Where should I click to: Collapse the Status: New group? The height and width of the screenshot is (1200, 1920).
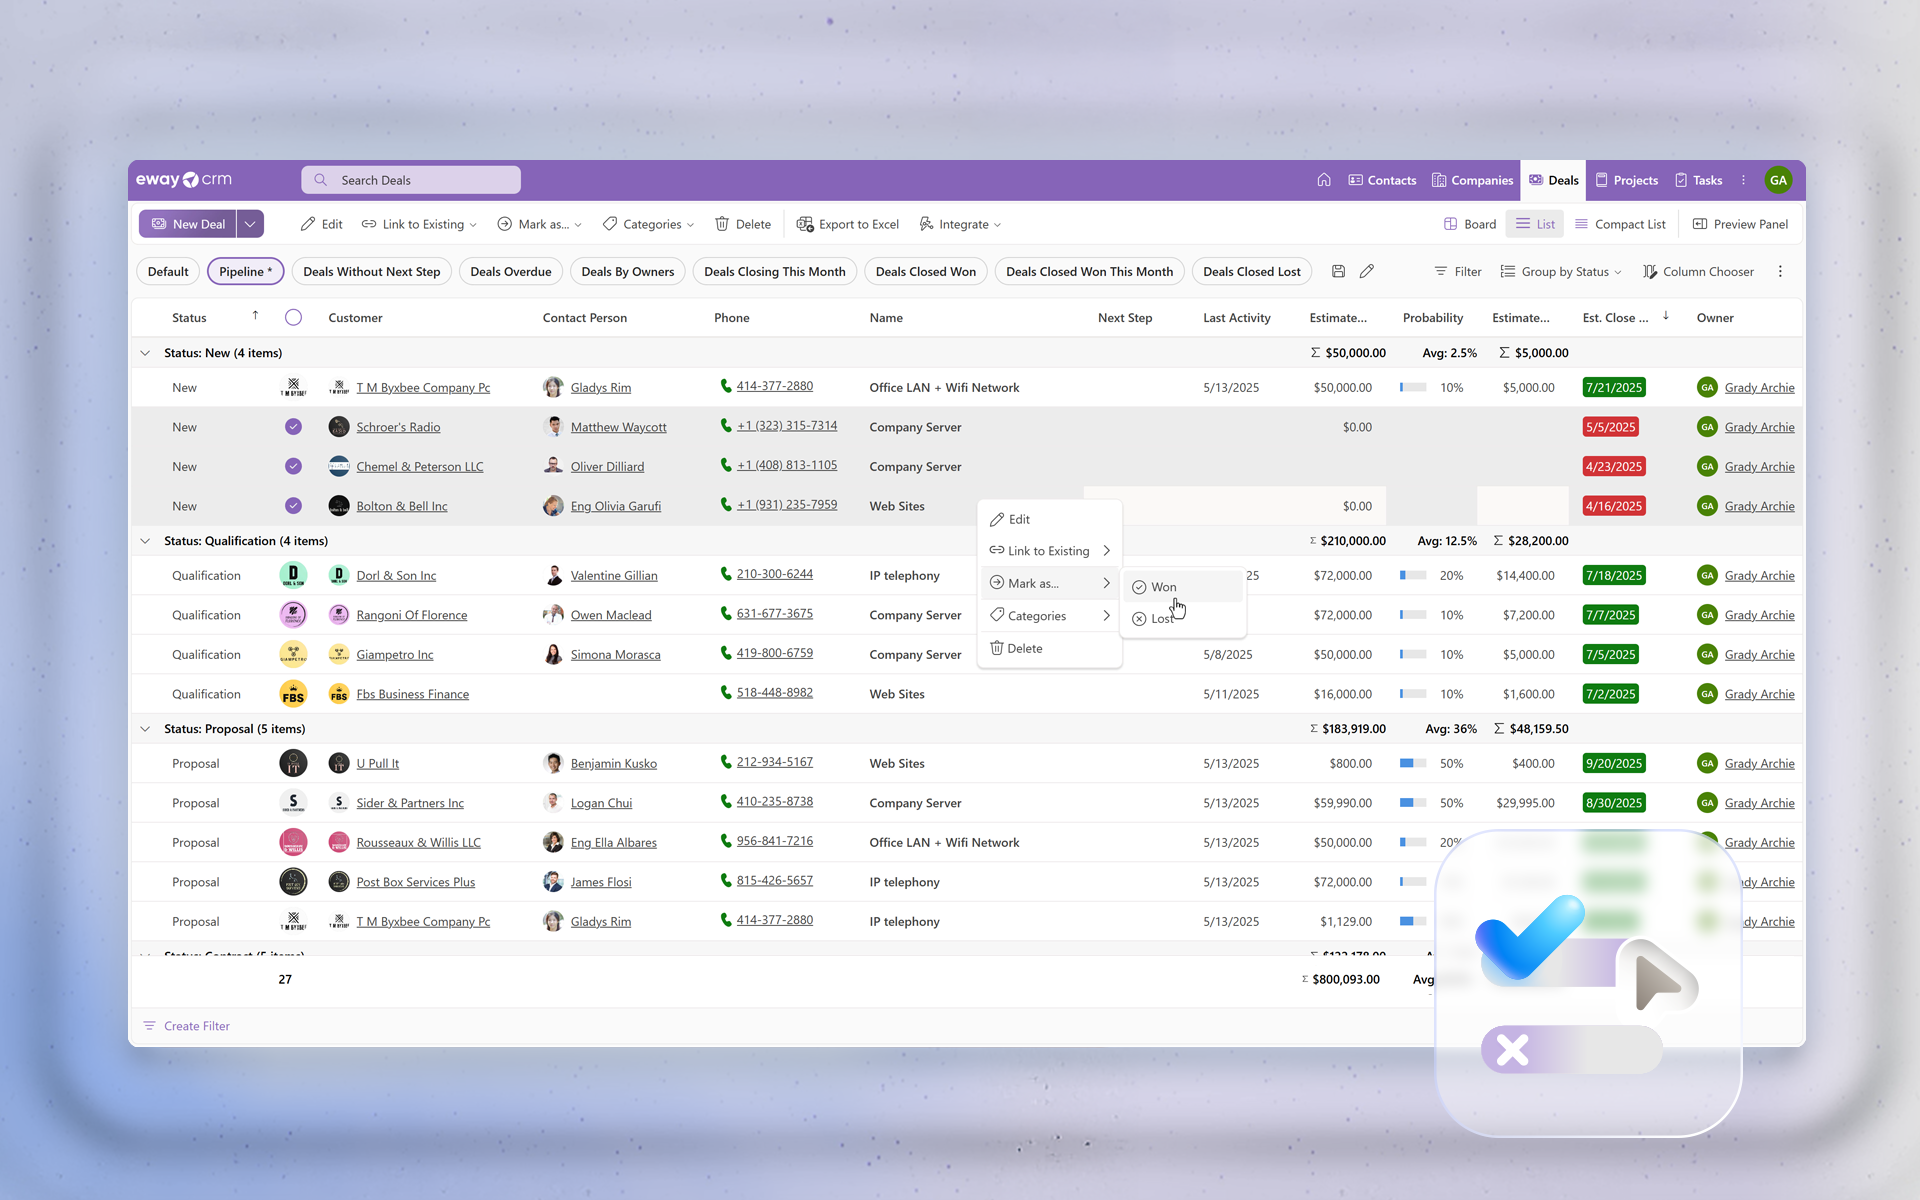(x=146, y=352)
